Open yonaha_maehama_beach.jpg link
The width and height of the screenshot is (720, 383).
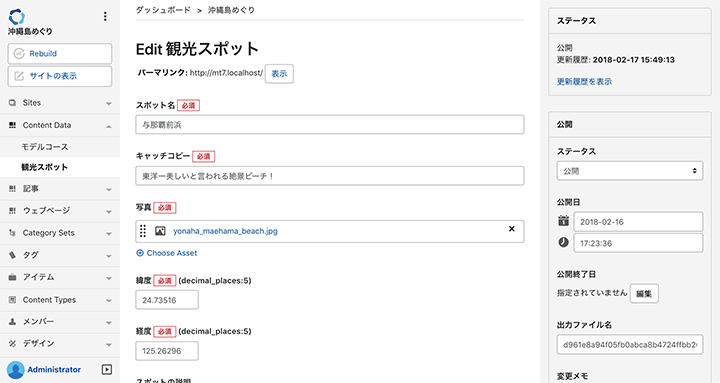click(225, 231)
